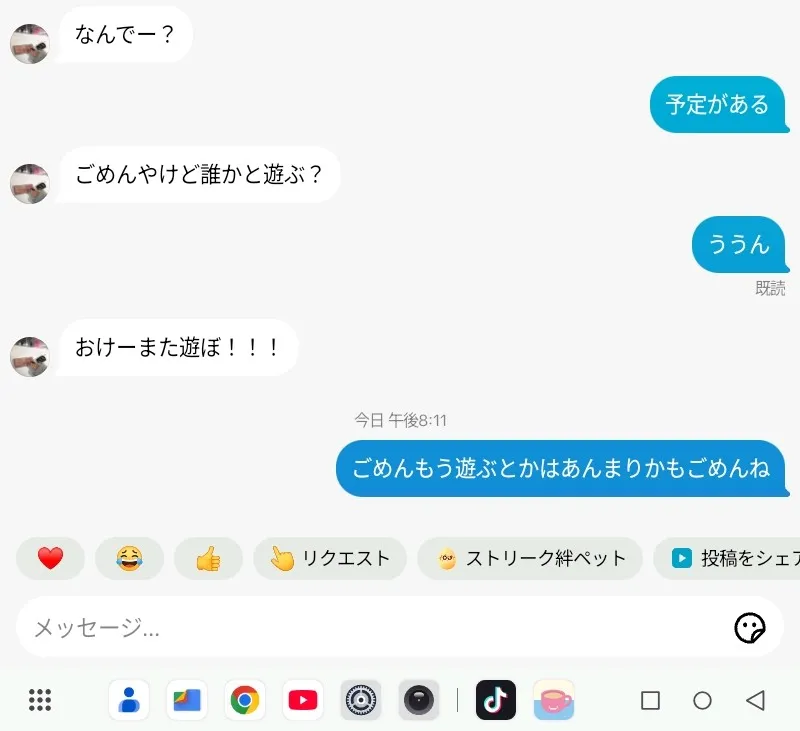Open the ストリーク絆ペット chip
Viewport: 800px width, 731px height.
pos(530,558)
